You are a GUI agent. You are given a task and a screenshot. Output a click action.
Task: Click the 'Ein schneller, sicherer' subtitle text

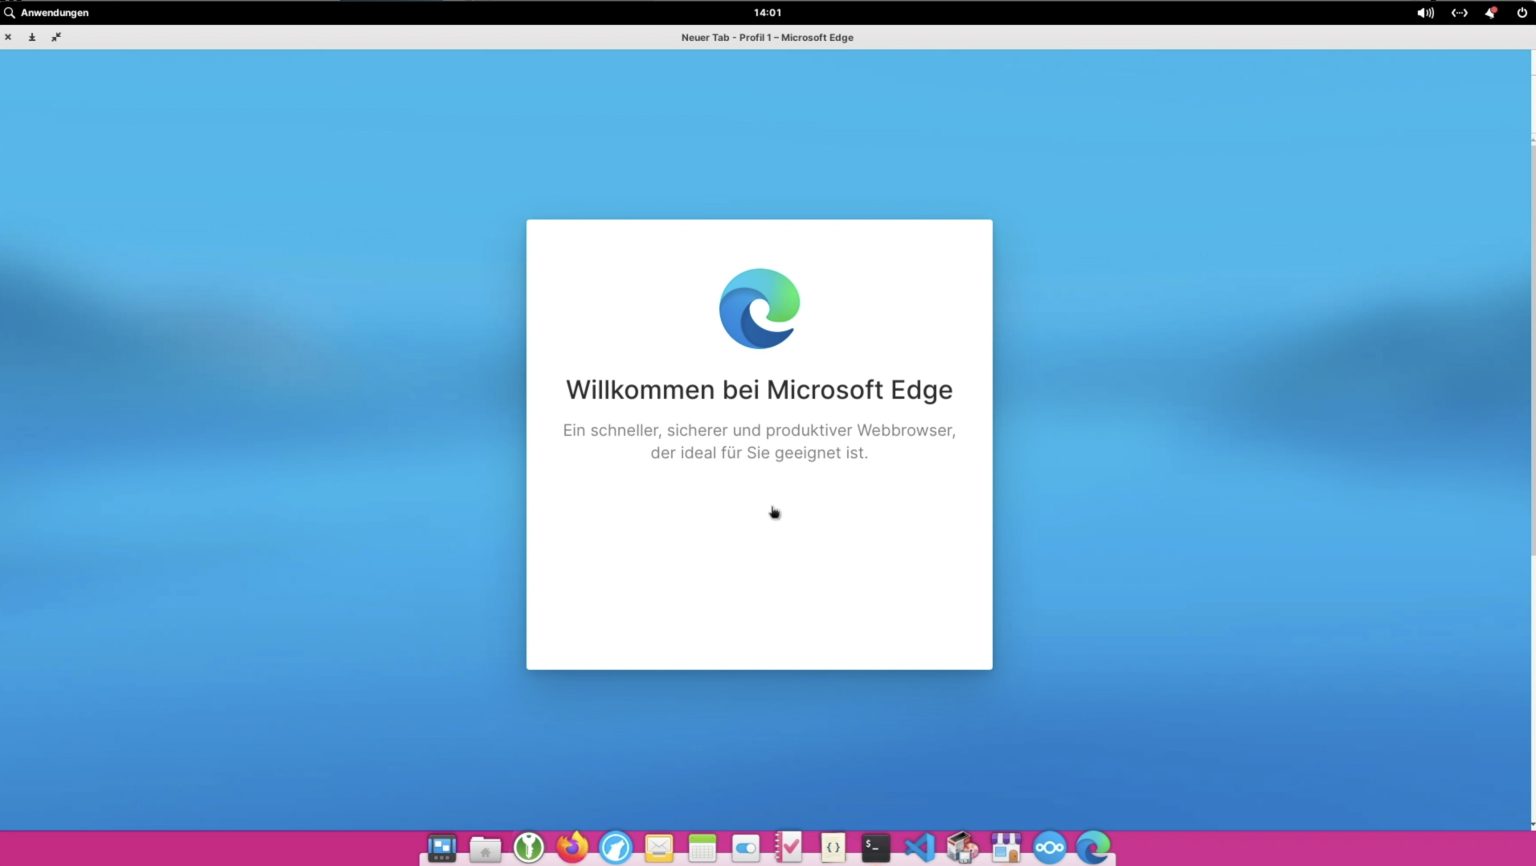coord(759,441)
